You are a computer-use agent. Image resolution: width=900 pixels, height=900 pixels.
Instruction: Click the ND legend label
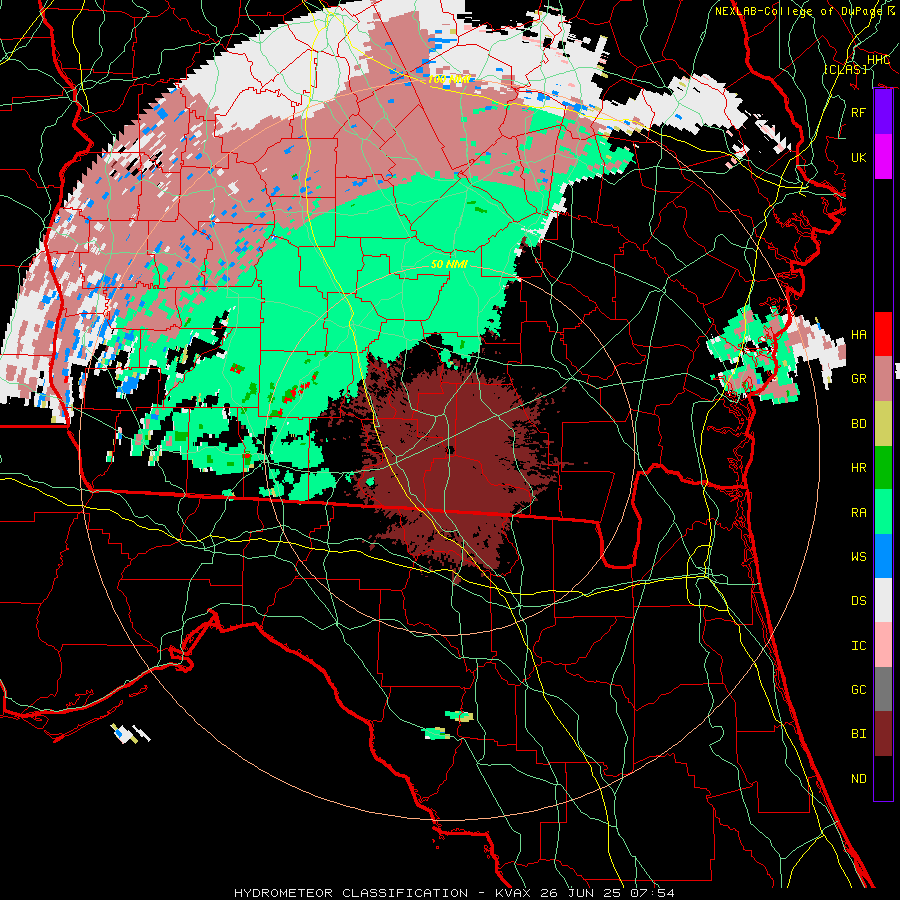[859, 779]
